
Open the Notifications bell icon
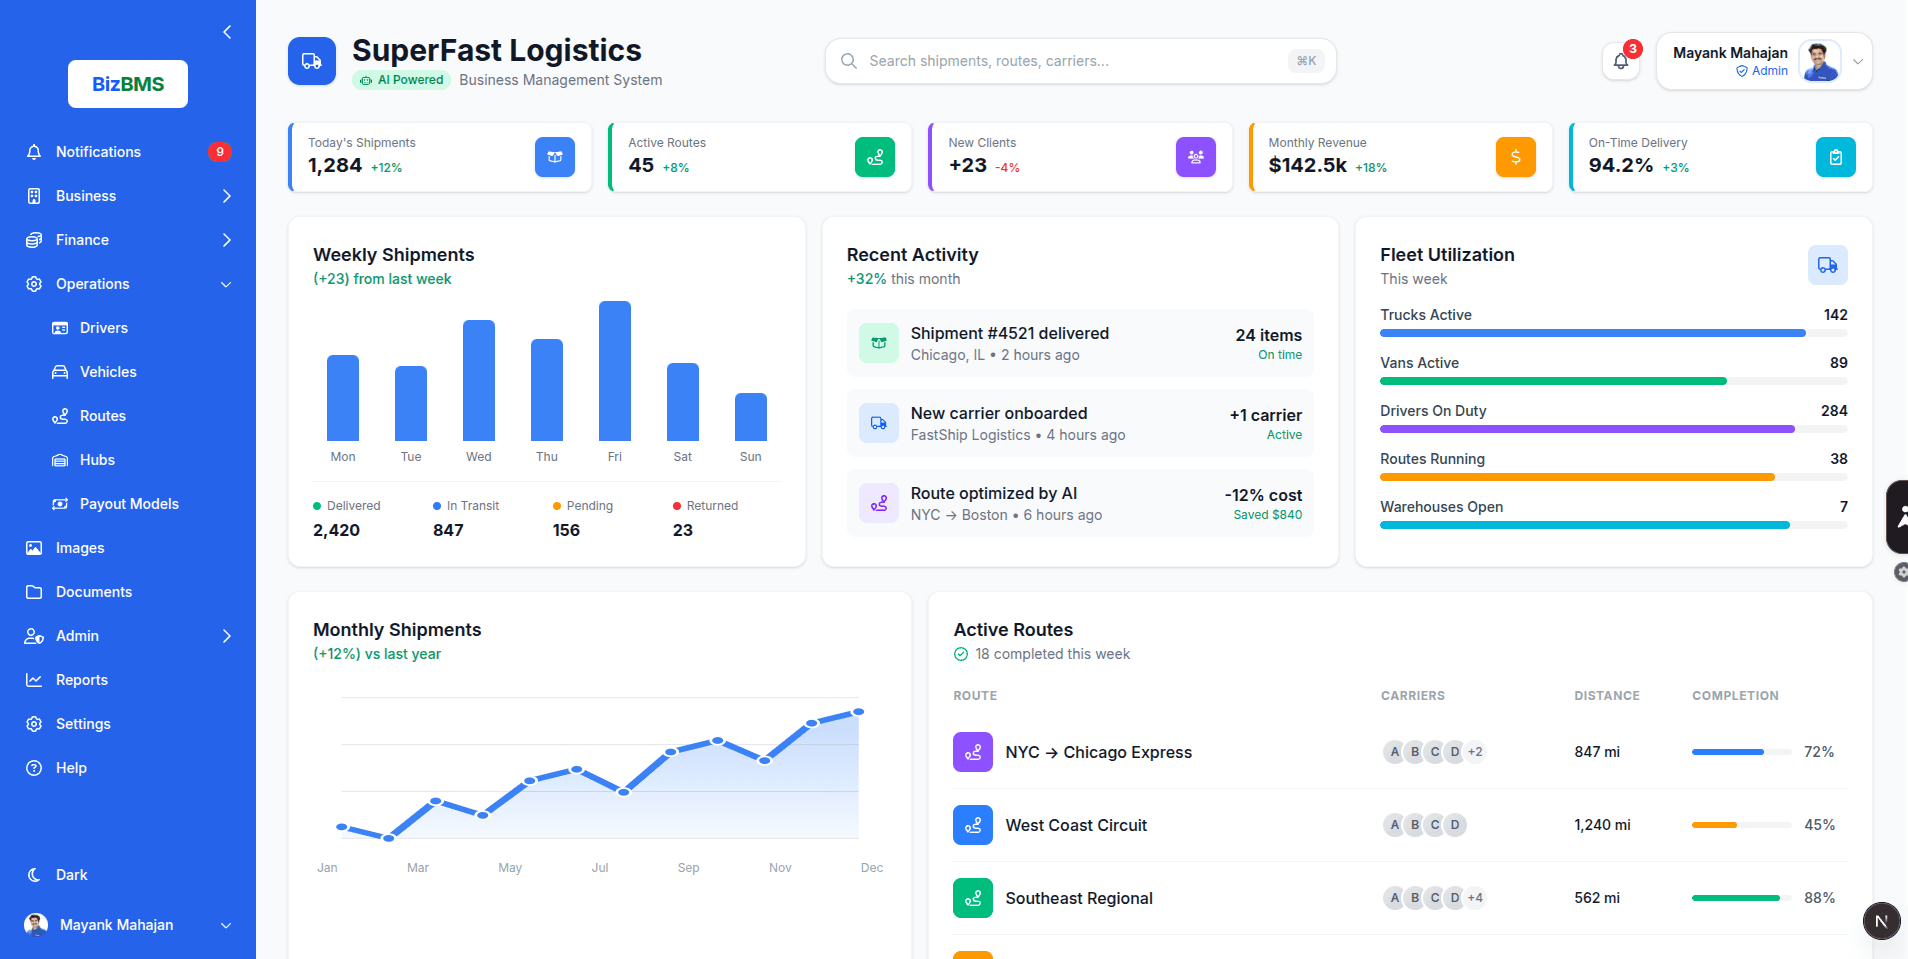(1620, 61)
